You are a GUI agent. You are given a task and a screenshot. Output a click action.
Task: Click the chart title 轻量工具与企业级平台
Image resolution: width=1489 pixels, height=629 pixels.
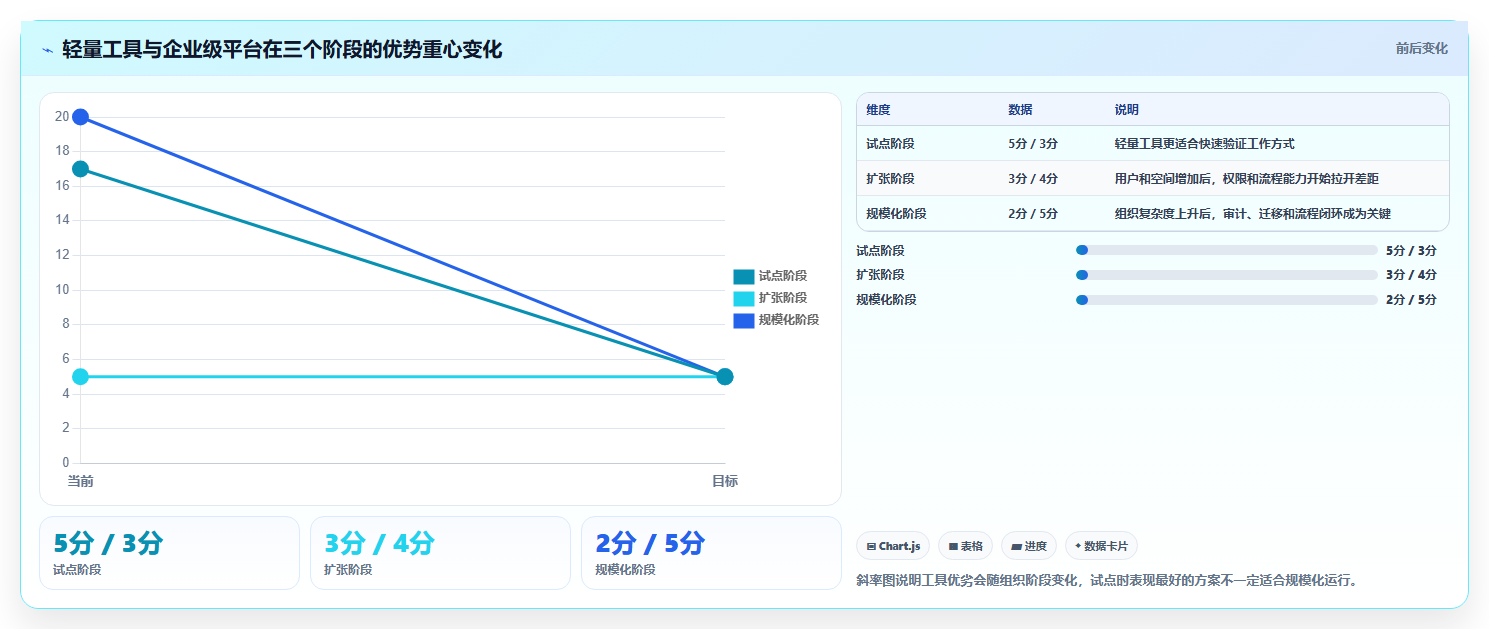(x=282, y=49)
